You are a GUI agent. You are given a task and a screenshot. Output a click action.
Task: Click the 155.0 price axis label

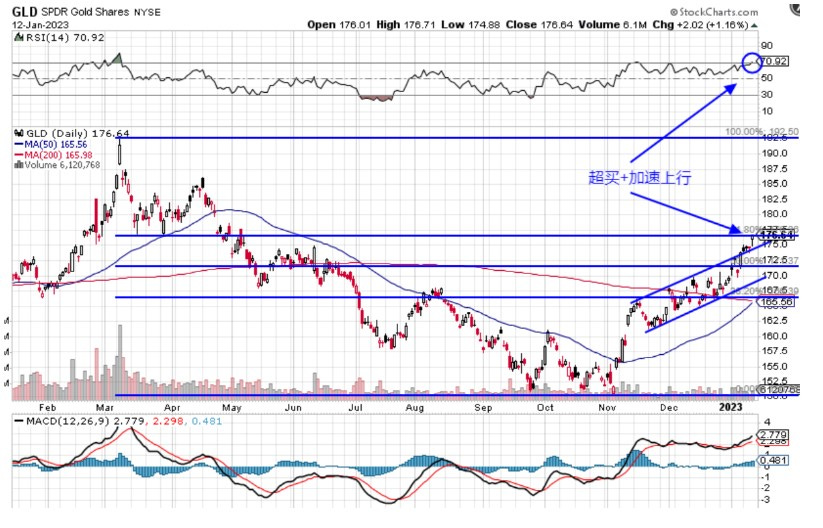pos(774,366)
